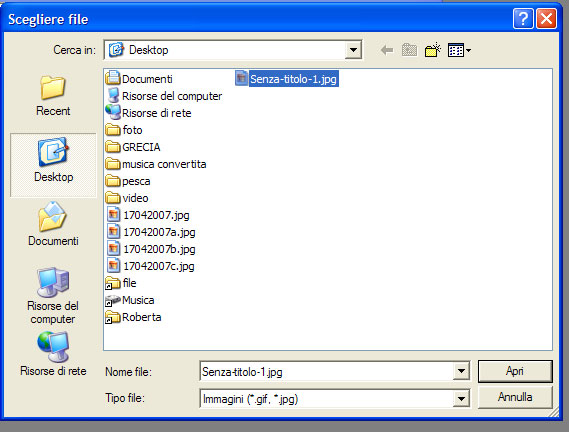Expand the Cerca in Desktop dropdown
Screen dimensions: 569x432
click(x=353, y=50)
